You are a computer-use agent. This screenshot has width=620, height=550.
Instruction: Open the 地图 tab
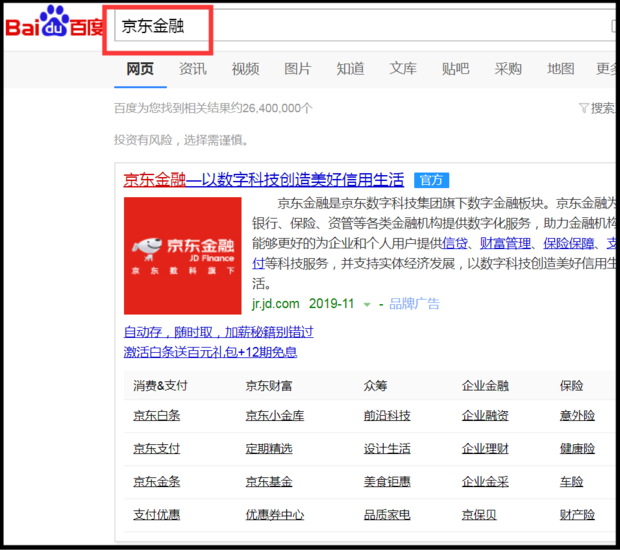[x=561, y=69]
